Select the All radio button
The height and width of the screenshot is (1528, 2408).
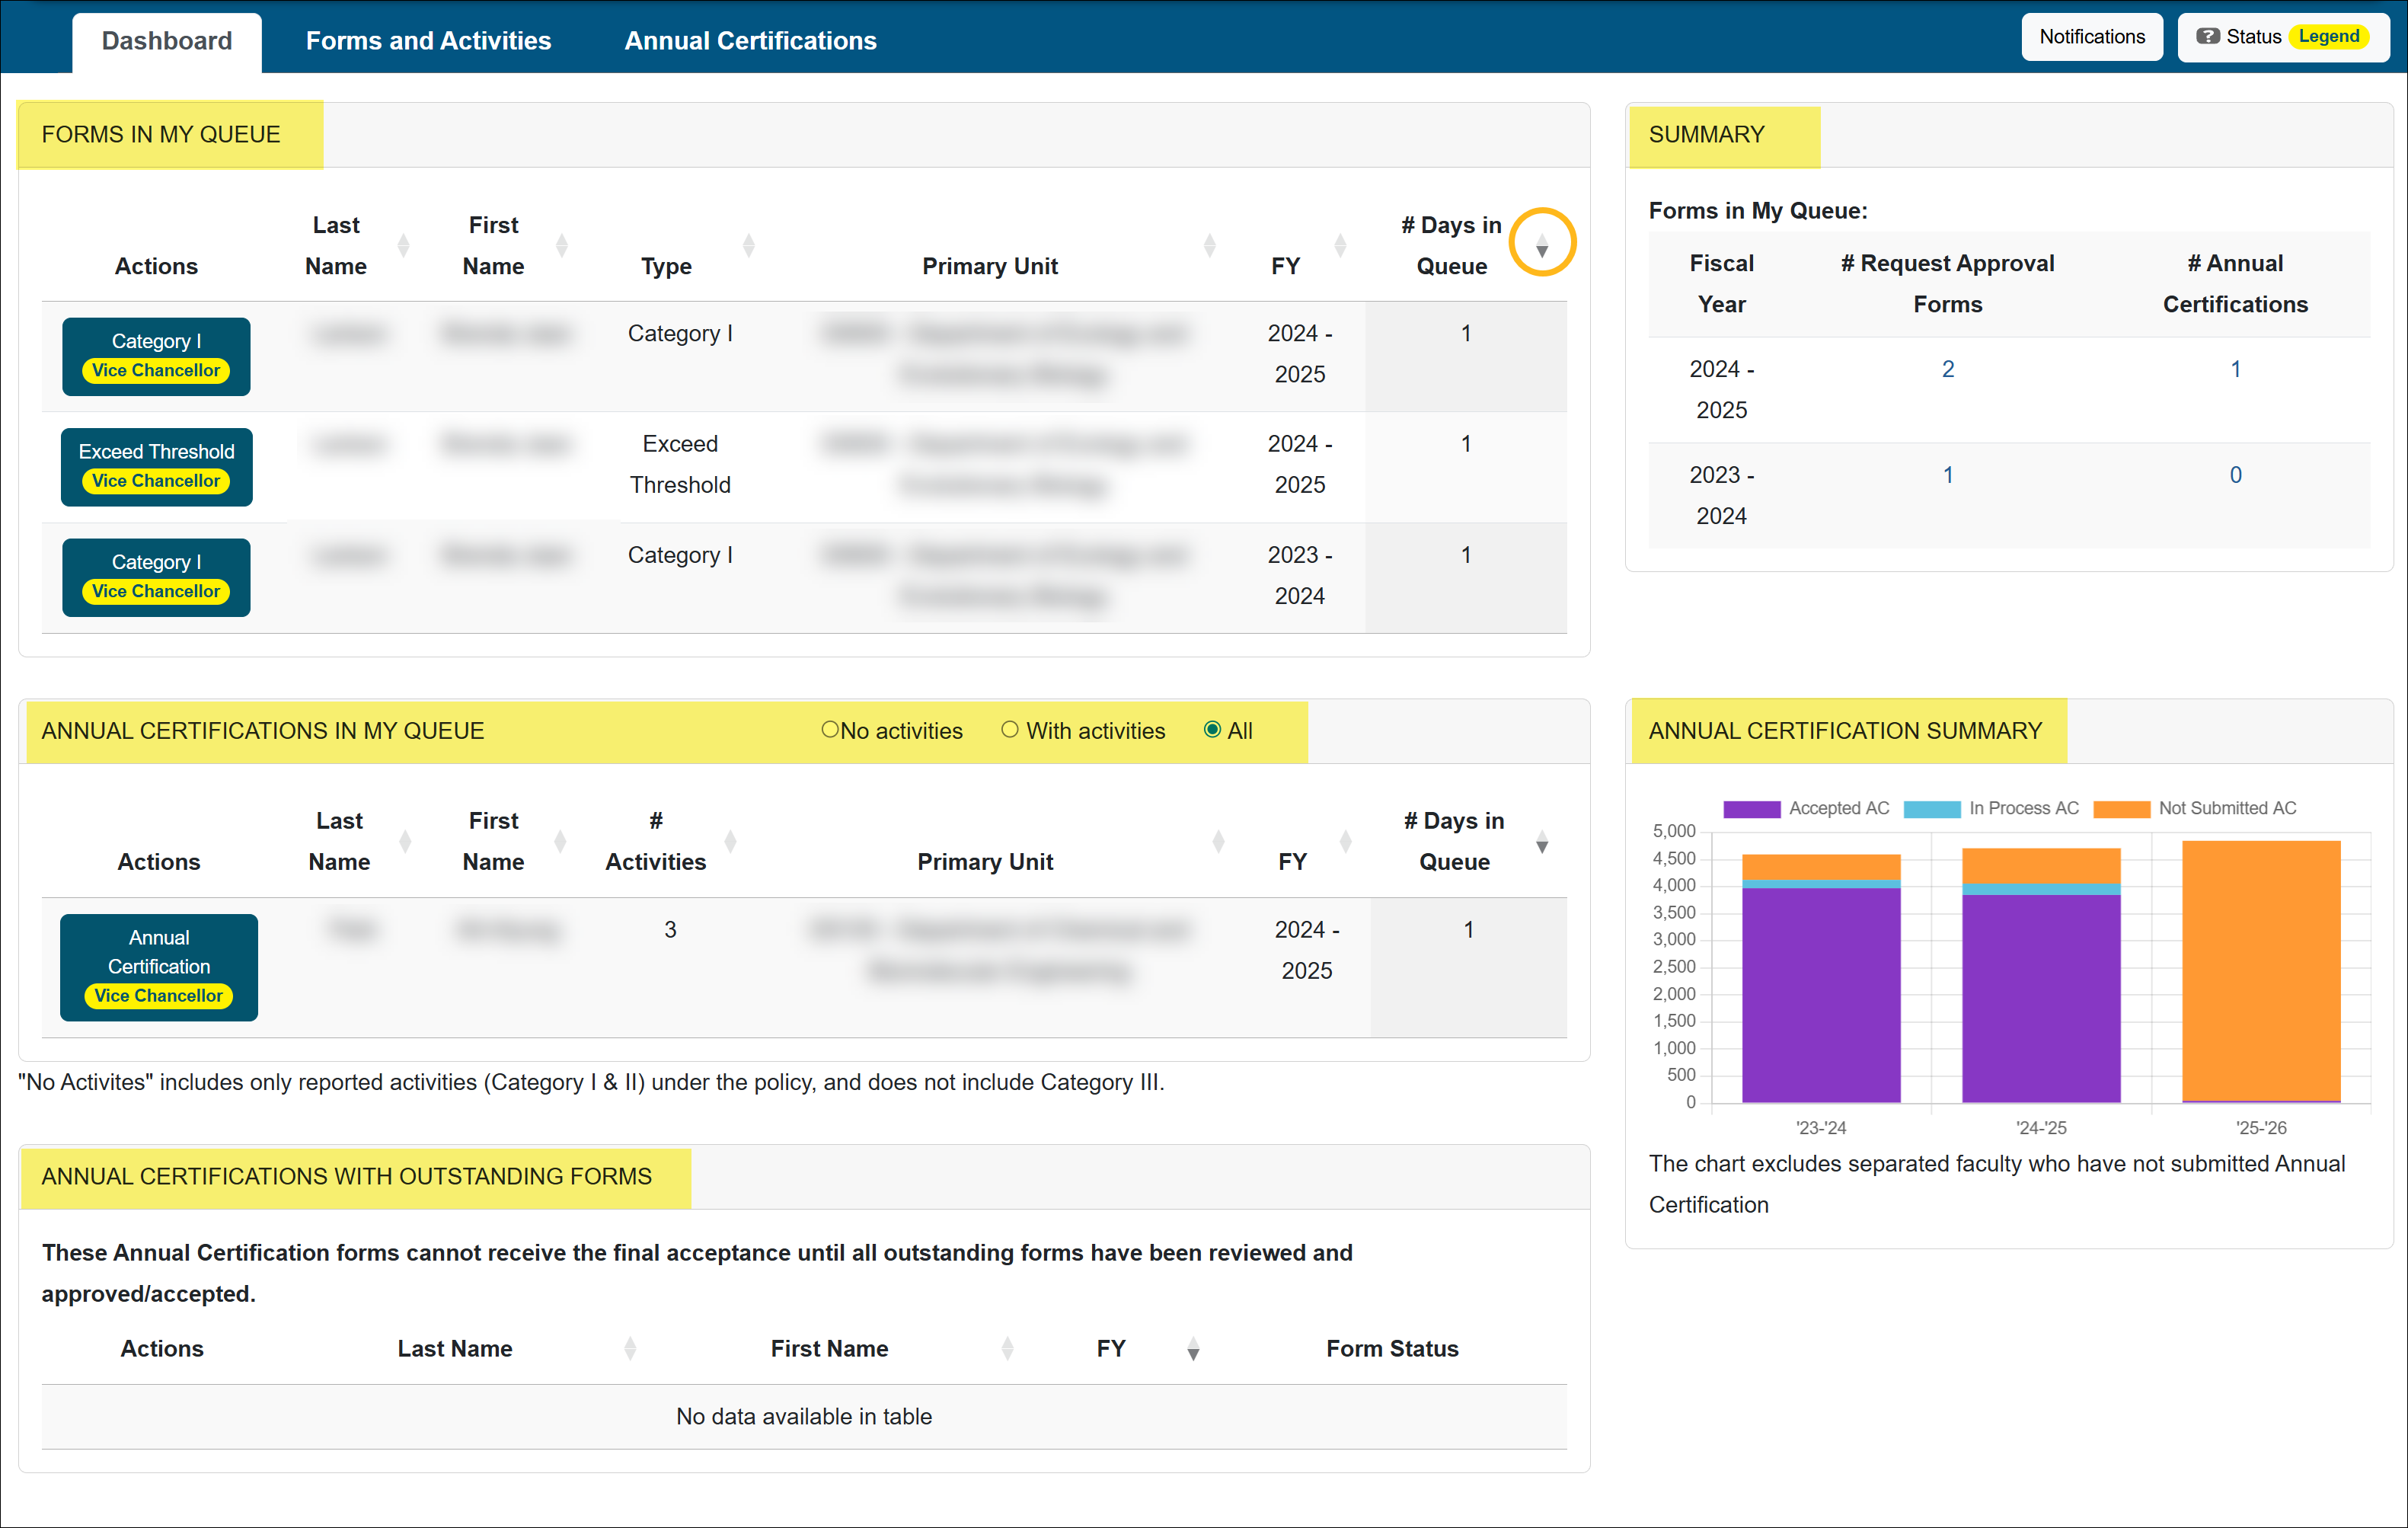(x=1213, y=730)
